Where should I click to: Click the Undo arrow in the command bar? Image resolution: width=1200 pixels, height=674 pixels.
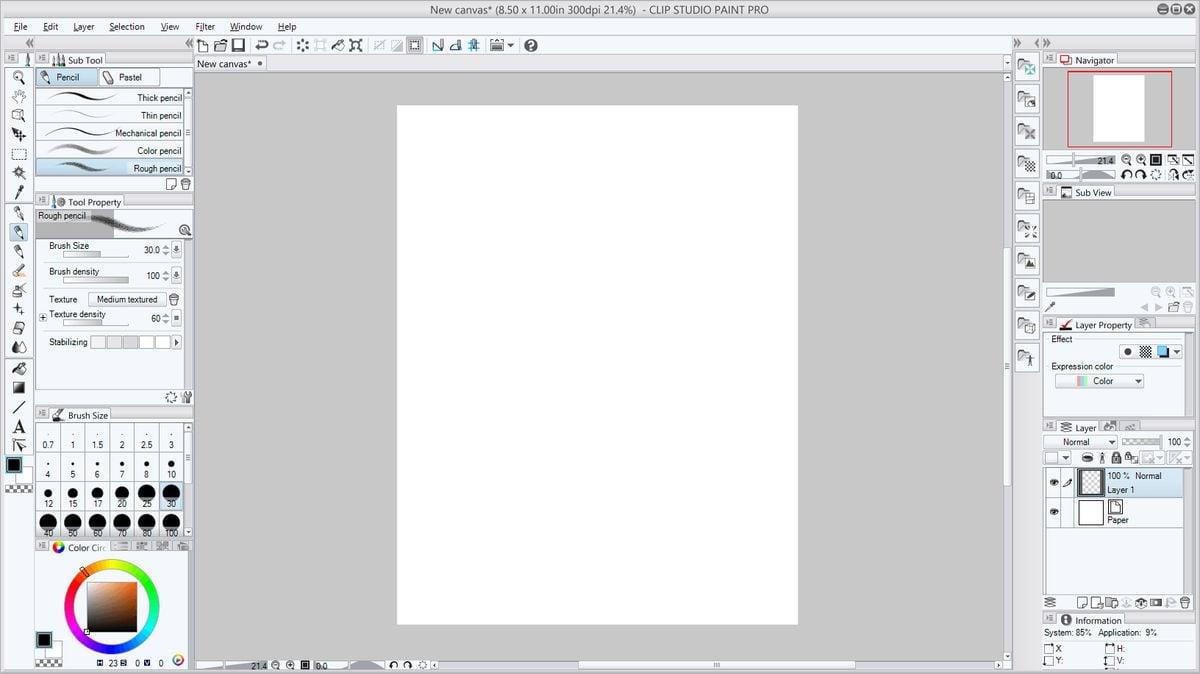(x=261, y=45)
